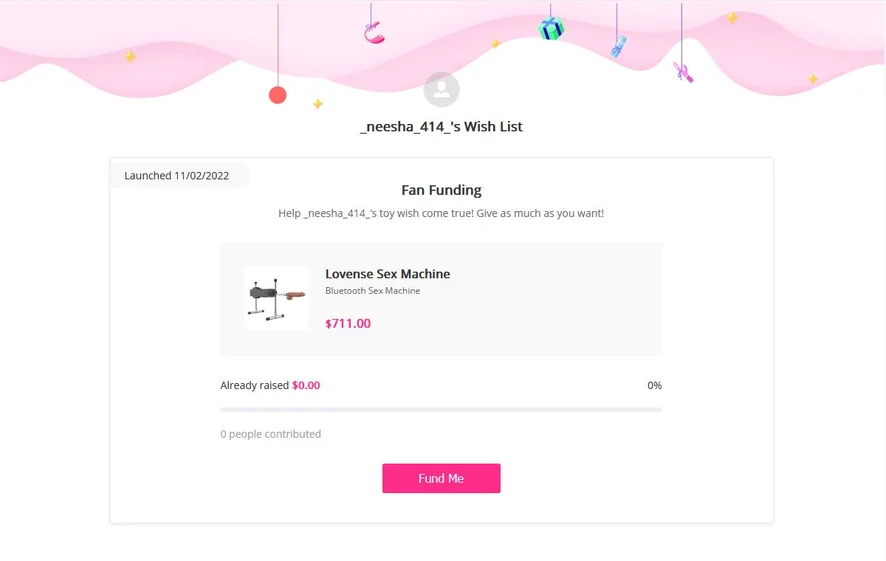The width and height of the screenshot is (886, 561).
Task: Click the Fund Me button
Action: click(x=441, y=478)
